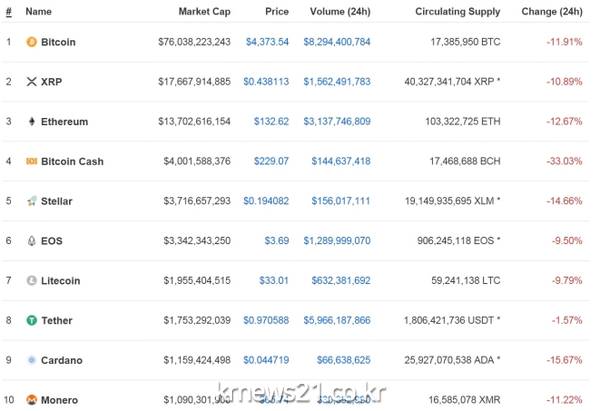The width and height of the screenshot is (600, 411).
Task: Click the Bitcoin Cash logo icon
Action: click(x=32, y=161)
